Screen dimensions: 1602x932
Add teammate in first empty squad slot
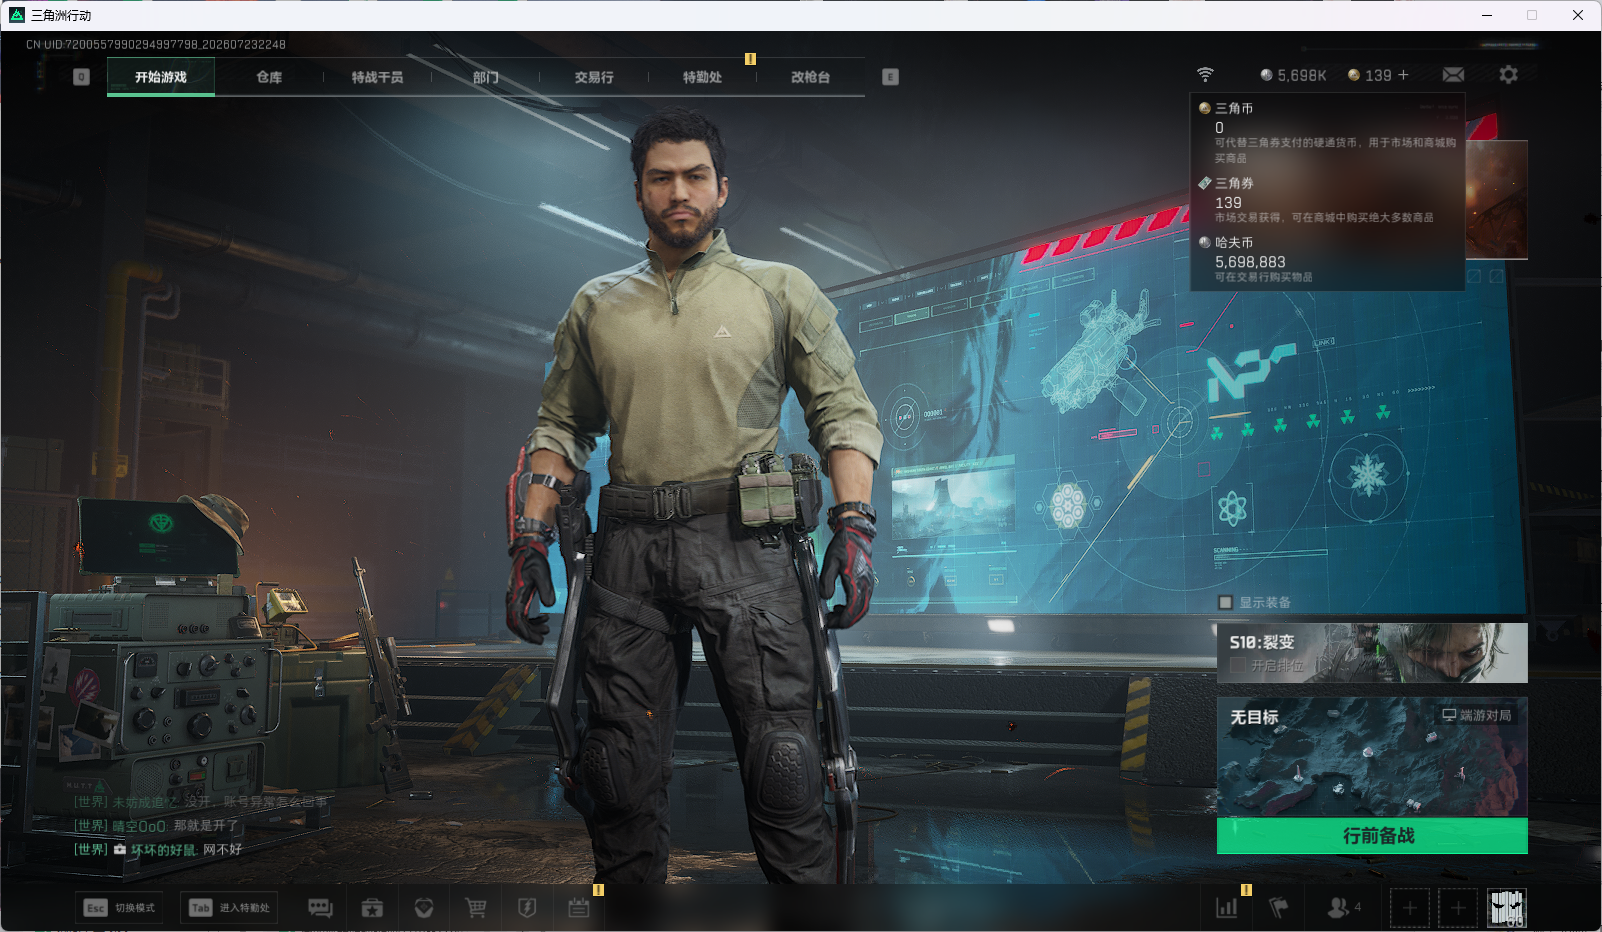1409,908
